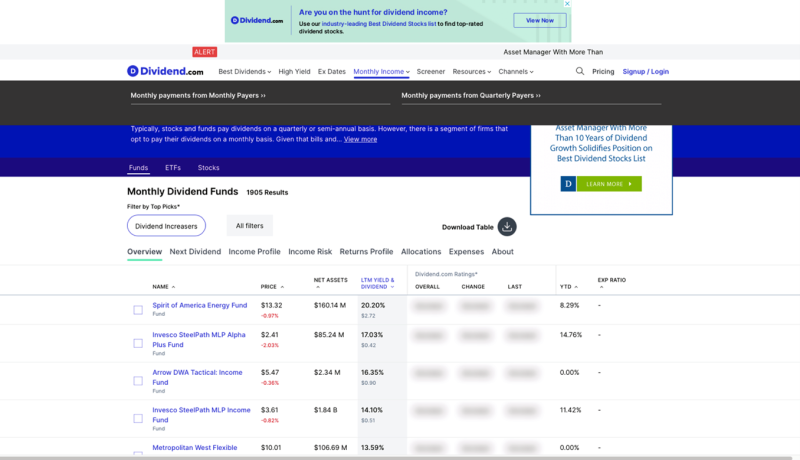Go to the Dividend.com home logo
Screen dimensions: 800x460
165,71
